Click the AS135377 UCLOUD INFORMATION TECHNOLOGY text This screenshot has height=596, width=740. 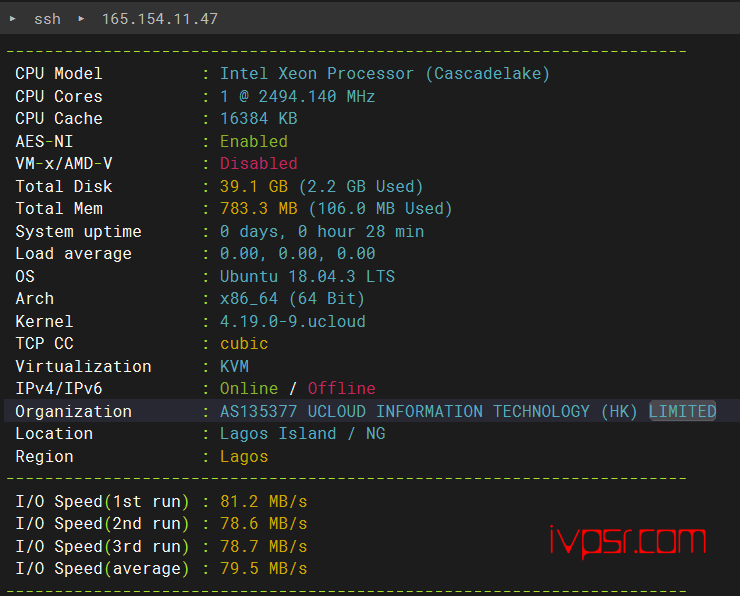[404, 411]
